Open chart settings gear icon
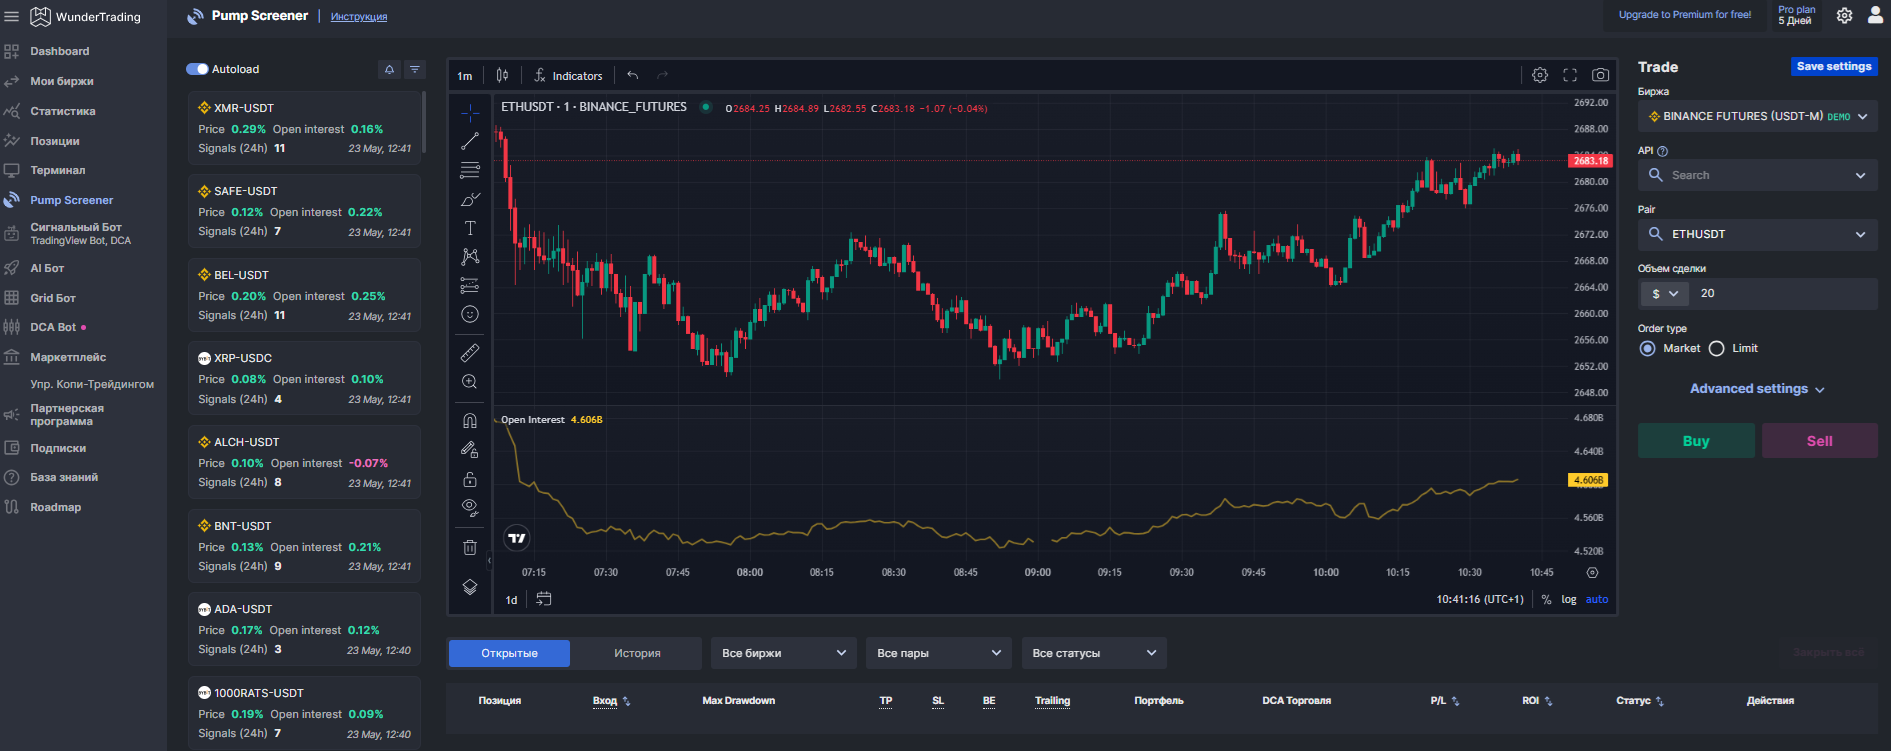The height and width of the screenshot is (751, 1891). click(x=1540, y=75)
